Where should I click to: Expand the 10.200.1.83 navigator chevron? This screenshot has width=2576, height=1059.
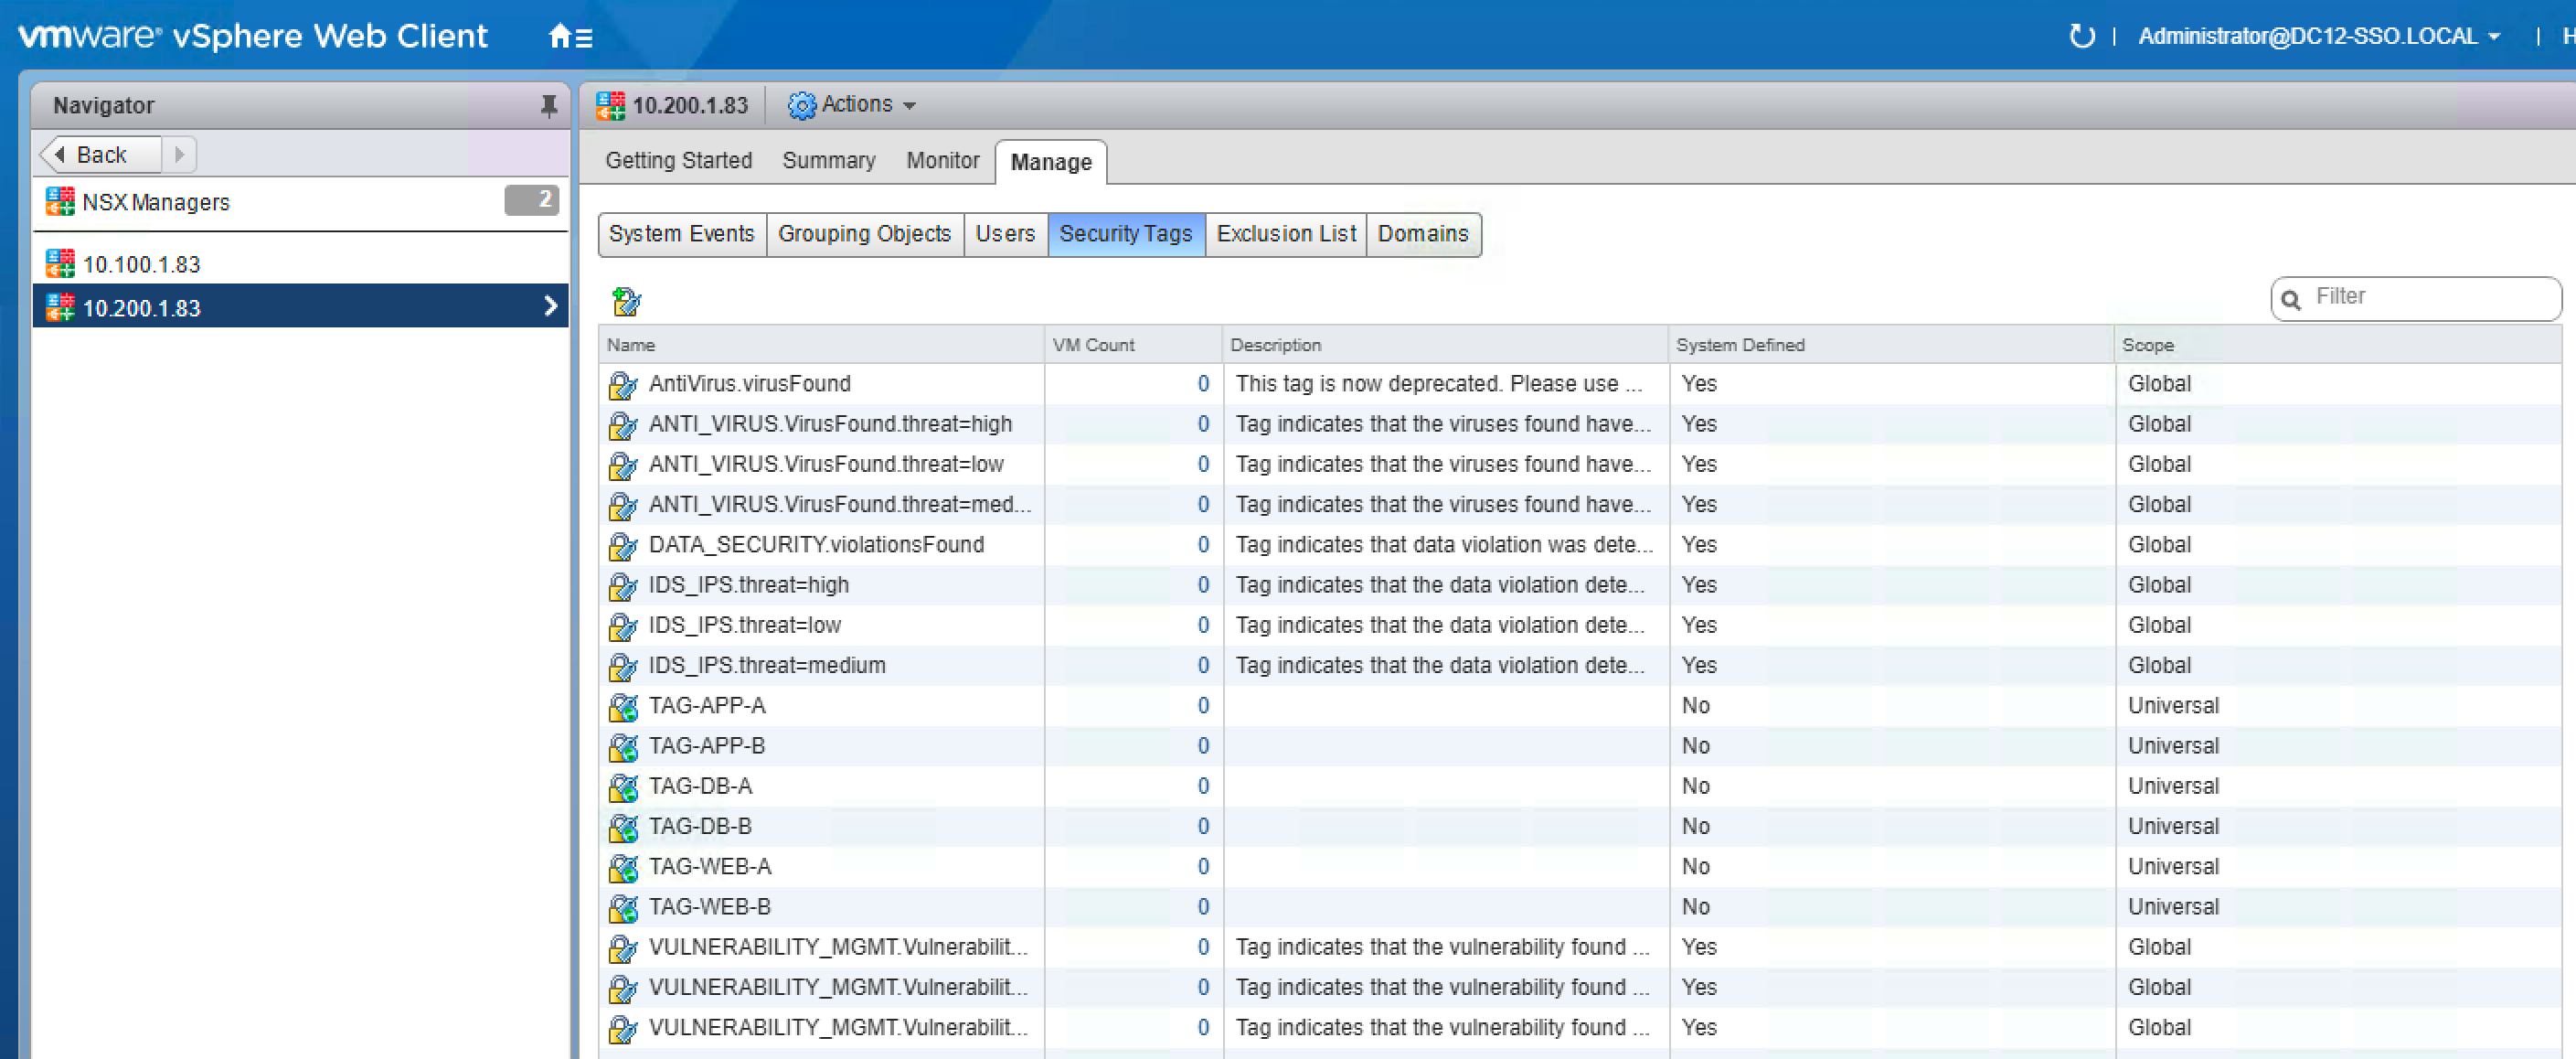pos(549,306)
